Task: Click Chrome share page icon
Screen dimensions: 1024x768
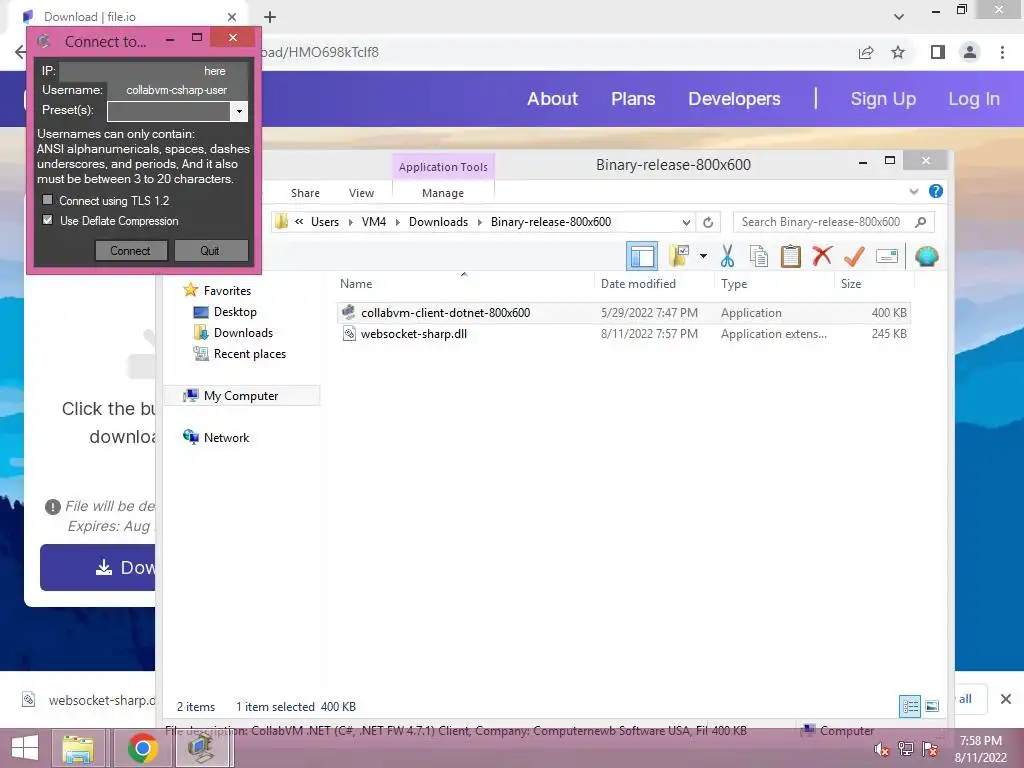Action: [866, 52]
